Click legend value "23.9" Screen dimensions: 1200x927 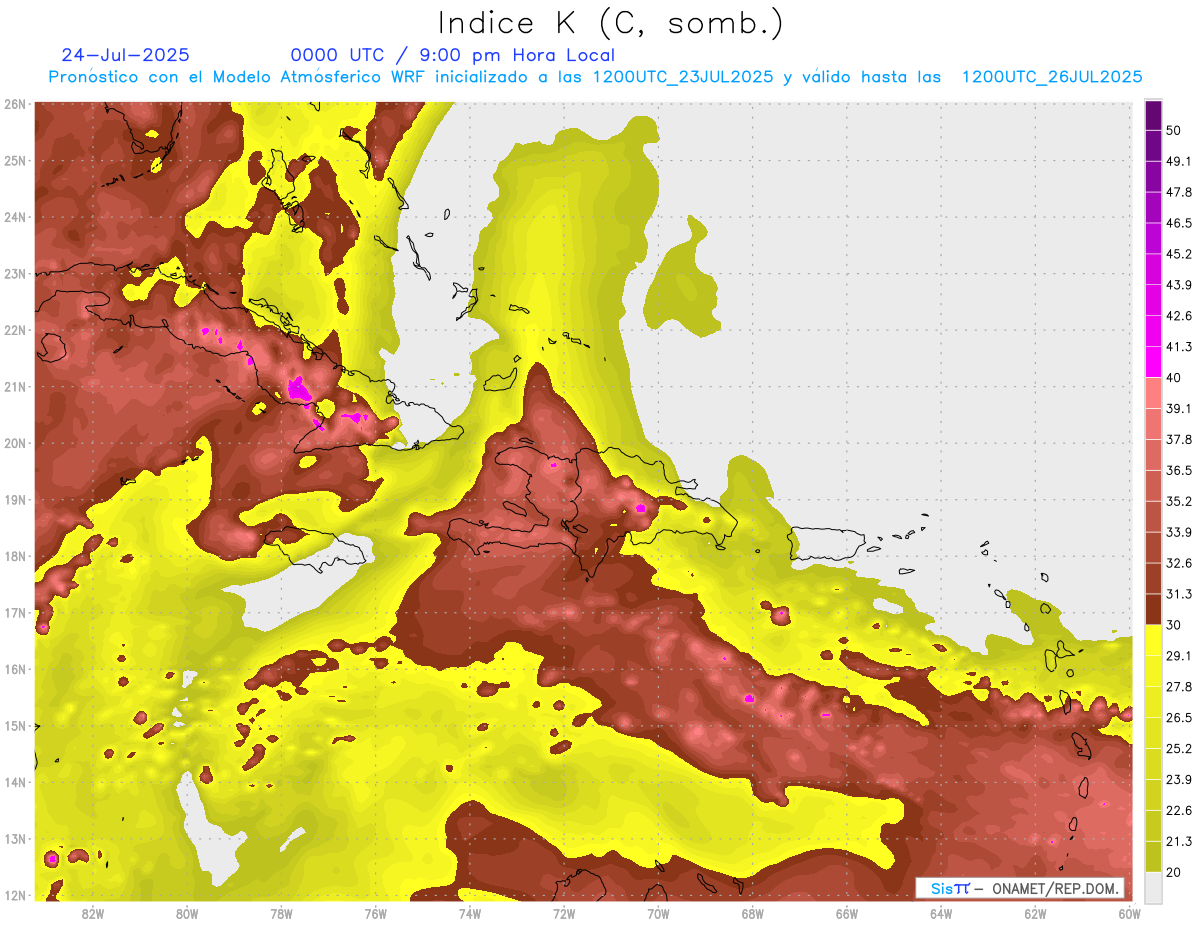pos(1179,780)
